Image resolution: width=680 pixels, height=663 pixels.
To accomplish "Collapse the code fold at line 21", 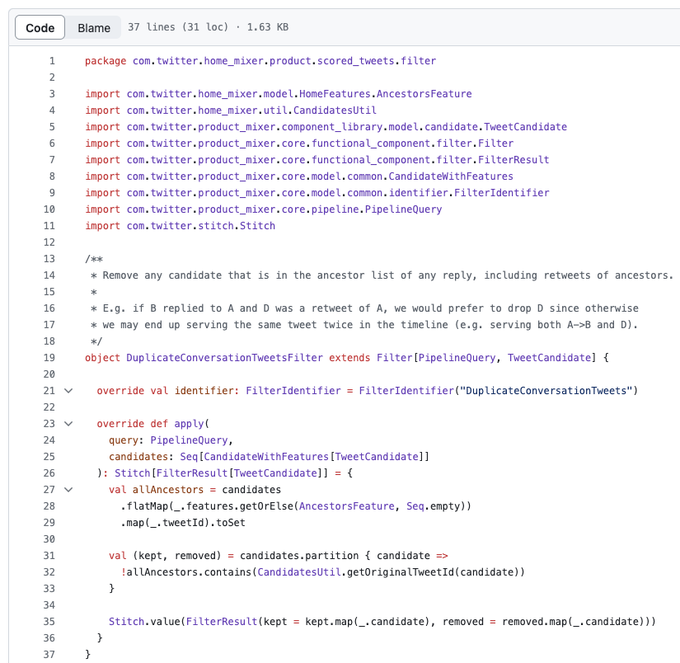I will [69, 391].
